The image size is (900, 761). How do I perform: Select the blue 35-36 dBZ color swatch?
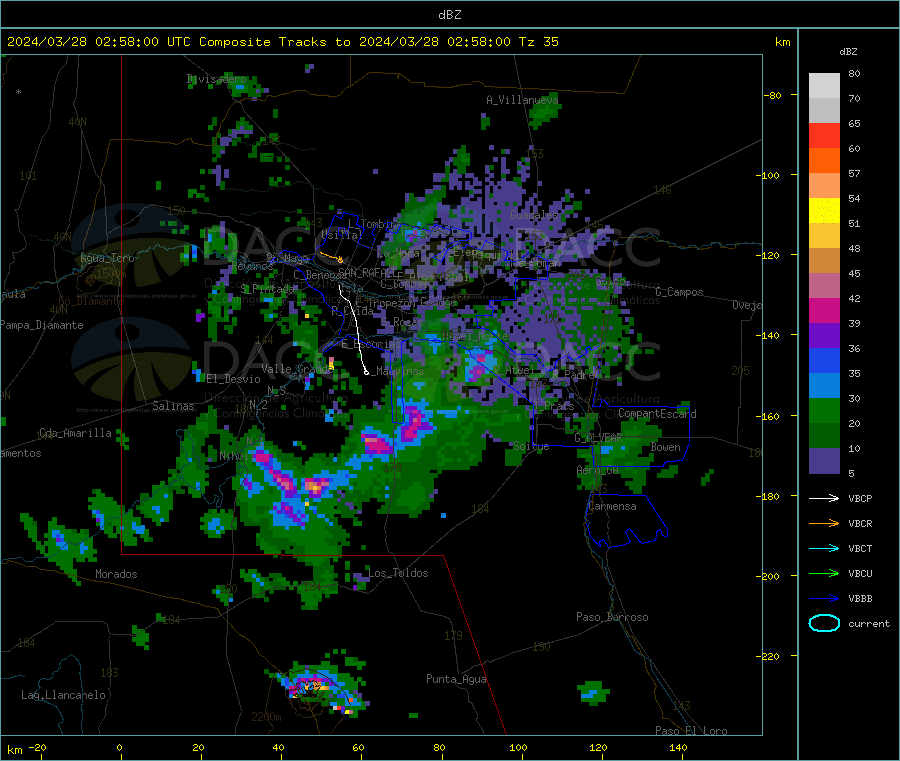click(824, 360)
